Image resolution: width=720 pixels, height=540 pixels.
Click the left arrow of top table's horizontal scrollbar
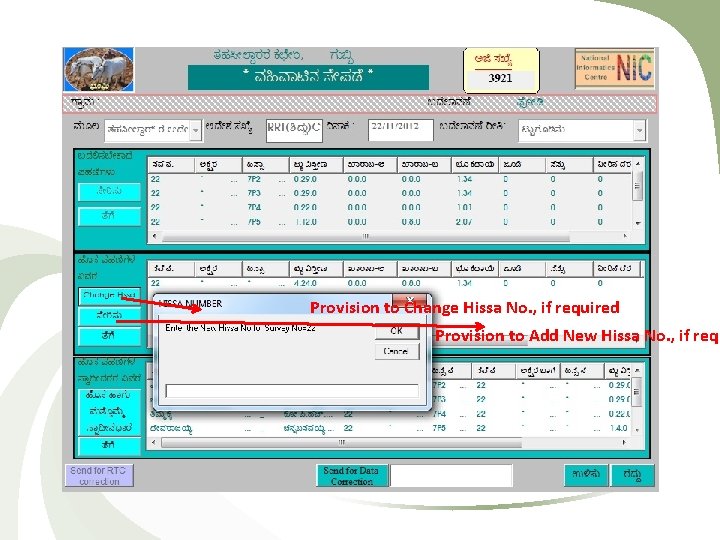pos(155,236)
